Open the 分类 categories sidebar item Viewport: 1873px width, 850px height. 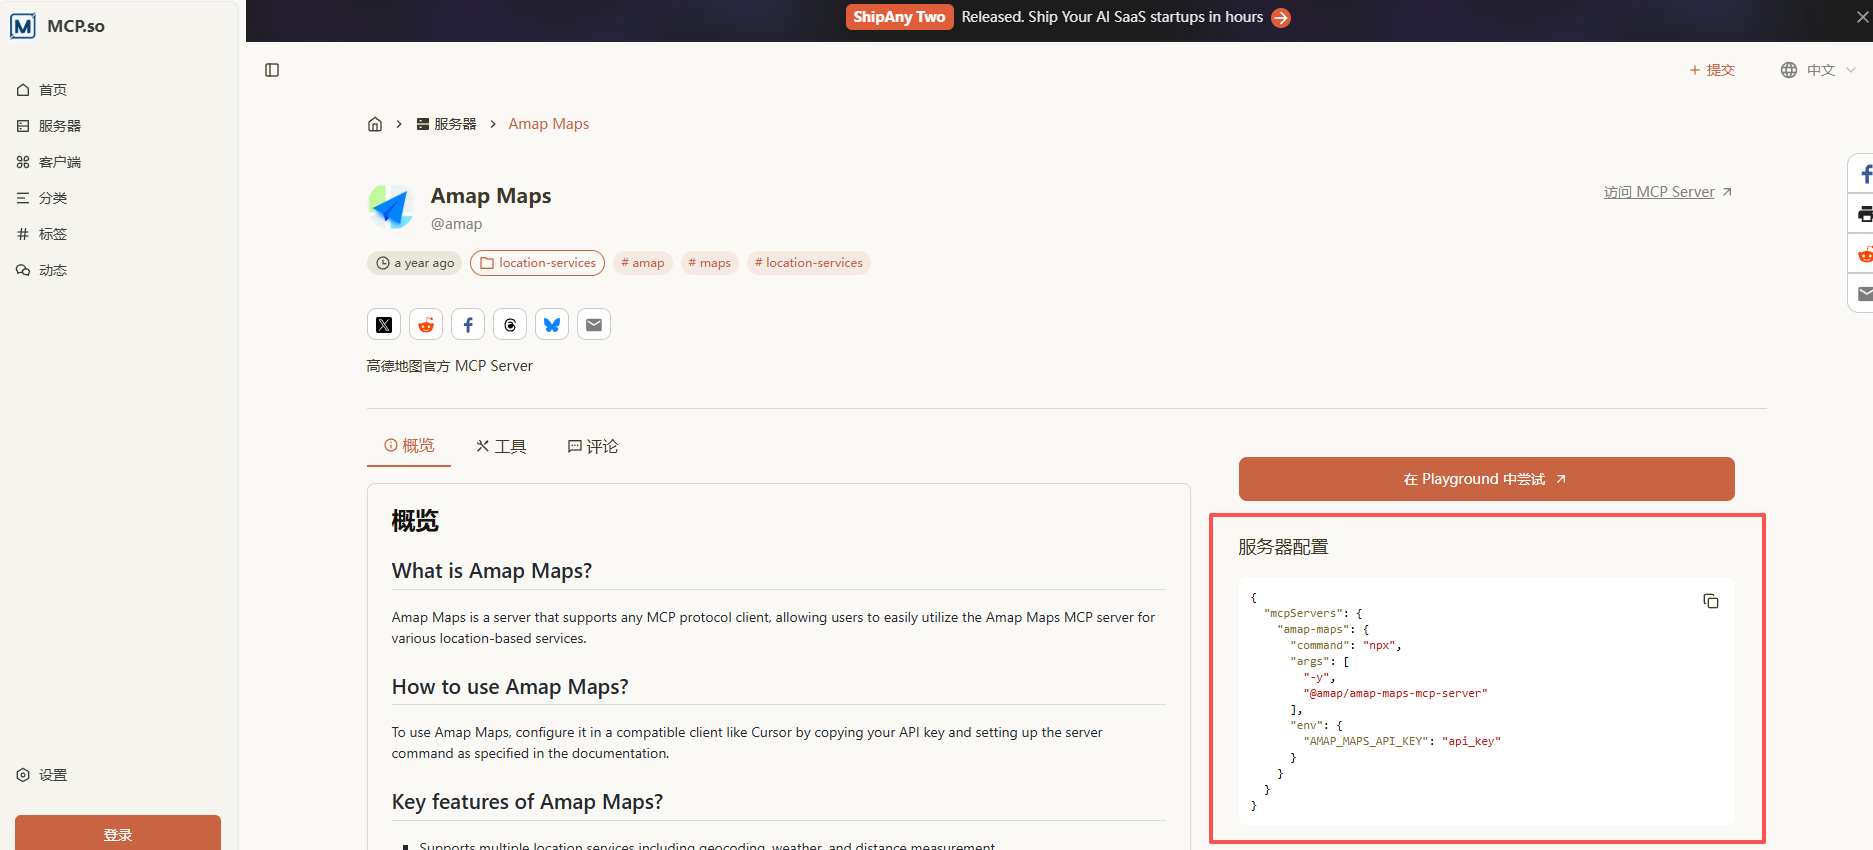coord(42,198)
